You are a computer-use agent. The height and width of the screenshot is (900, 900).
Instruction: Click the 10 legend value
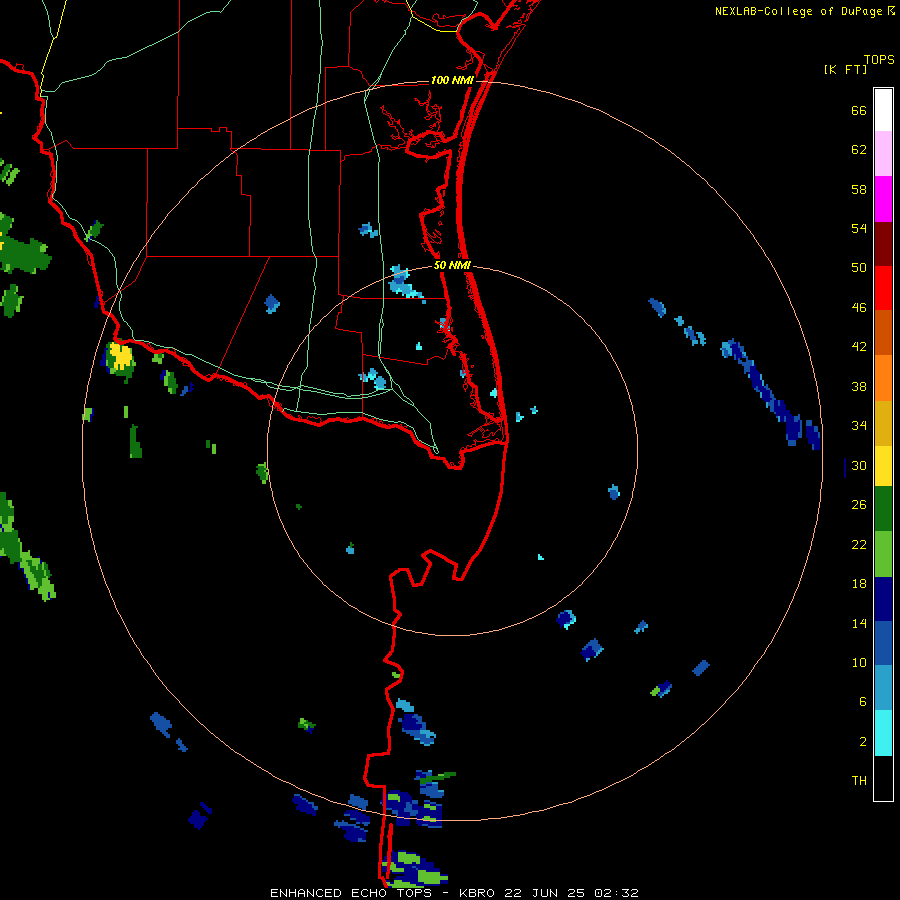pyautogui.click(x=859, y=662)
